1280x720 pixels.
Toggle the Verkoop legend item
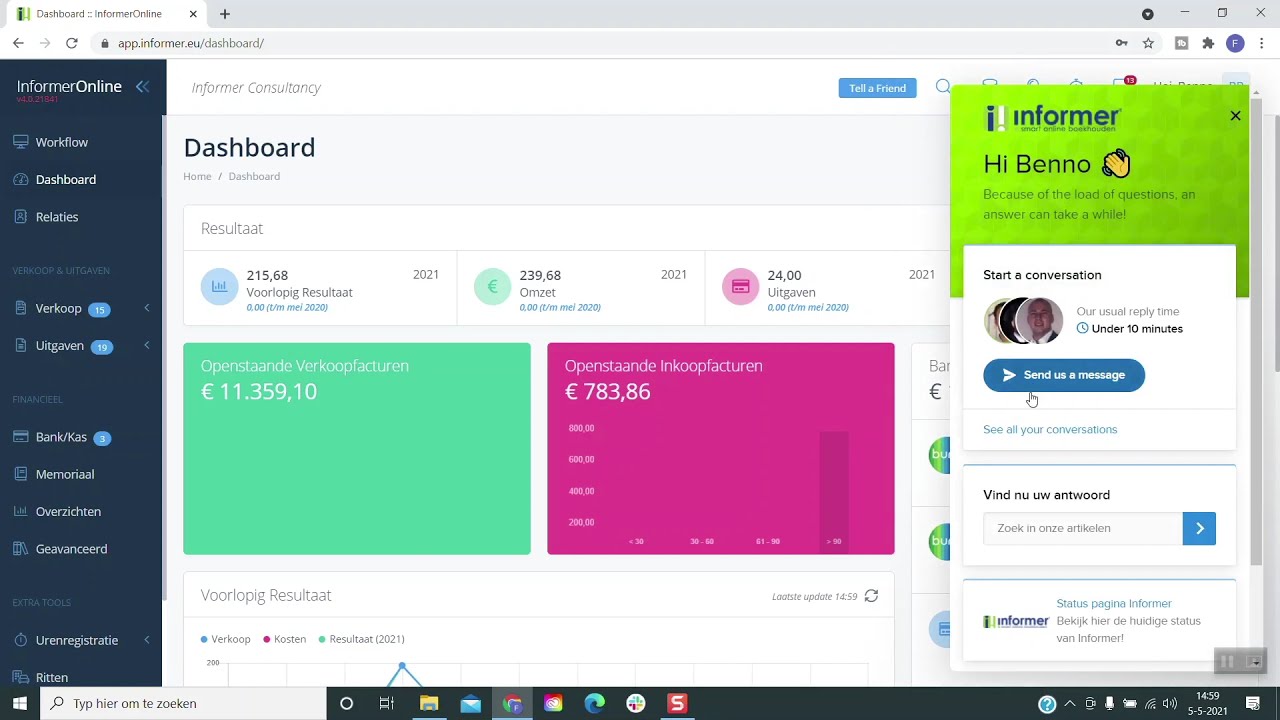coord(225,639)
